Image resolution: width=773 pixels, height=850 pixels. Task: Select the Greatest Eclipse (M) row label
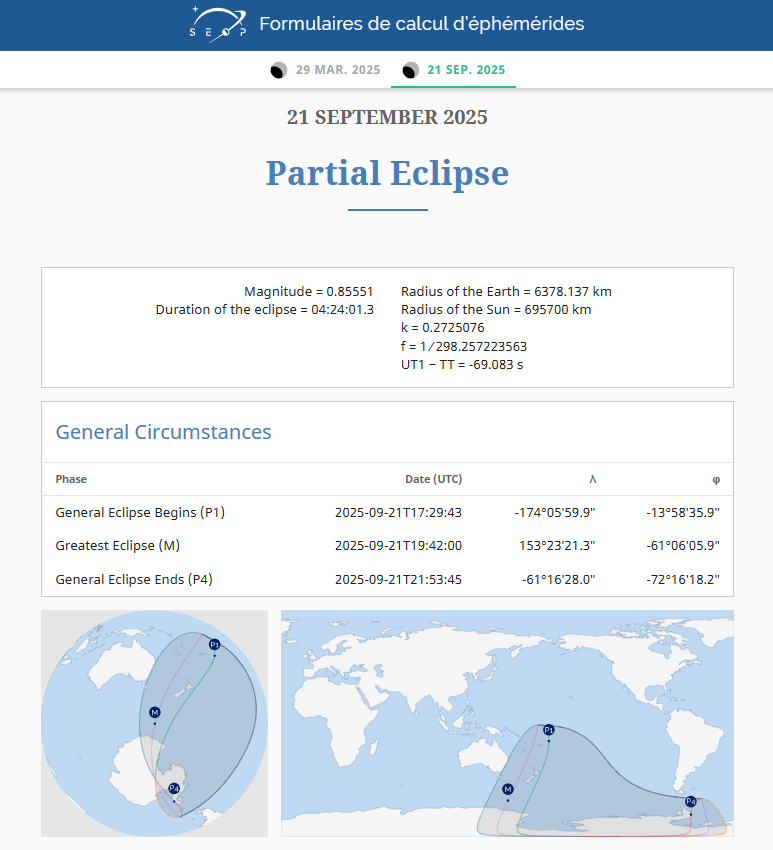point(117,546)
